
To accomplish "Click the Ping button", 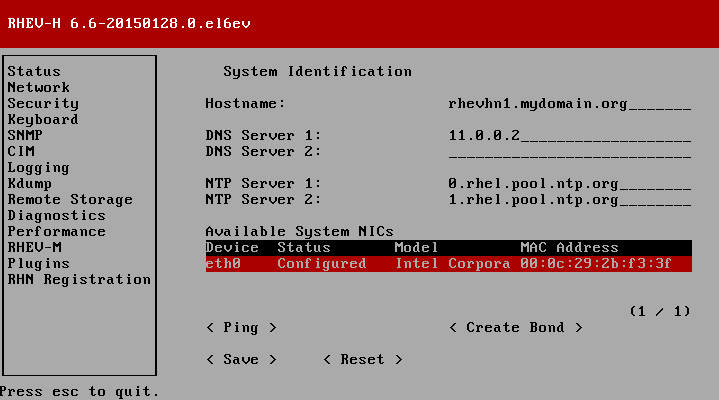I will [x=241, y=328].
